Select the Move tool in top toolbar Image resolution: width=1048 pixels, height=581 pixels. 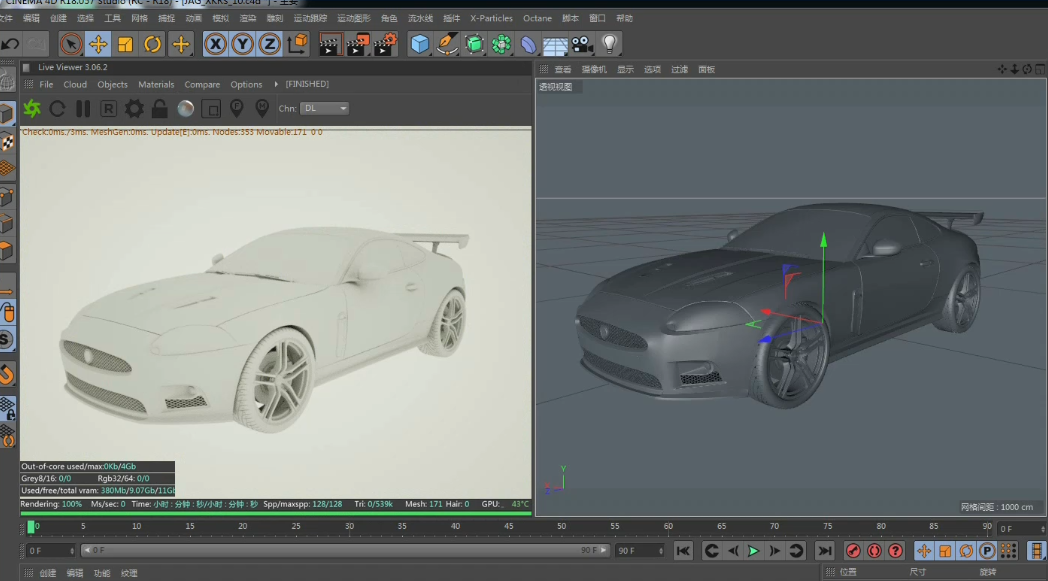click(98, 44)
